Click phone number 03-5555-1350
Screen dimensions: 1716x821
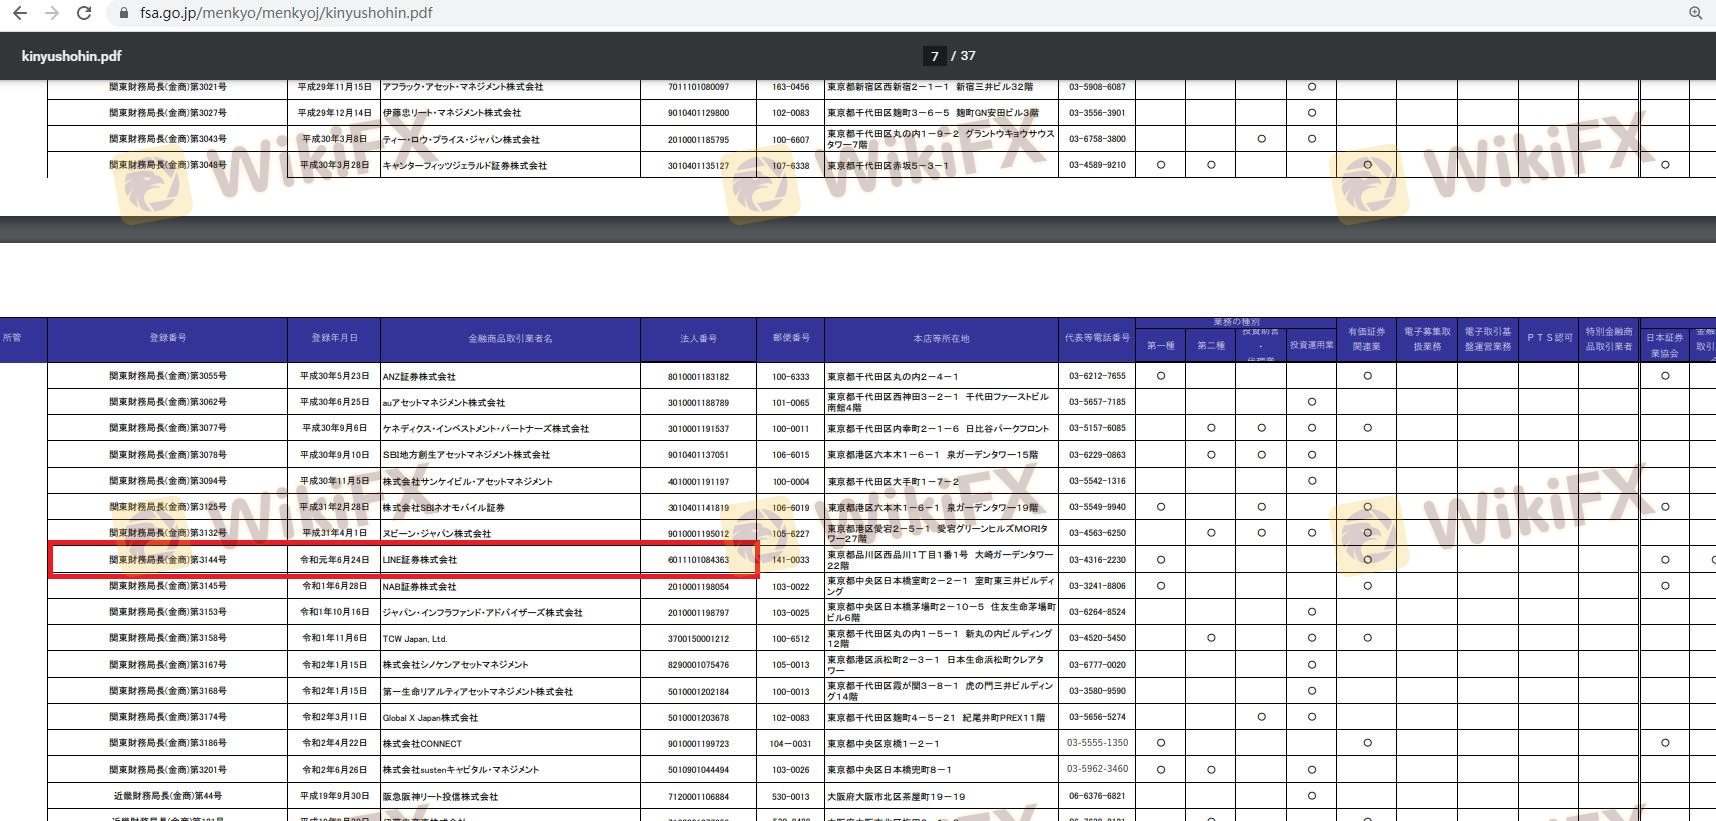pyautogui.click(x=1097, y=743)
